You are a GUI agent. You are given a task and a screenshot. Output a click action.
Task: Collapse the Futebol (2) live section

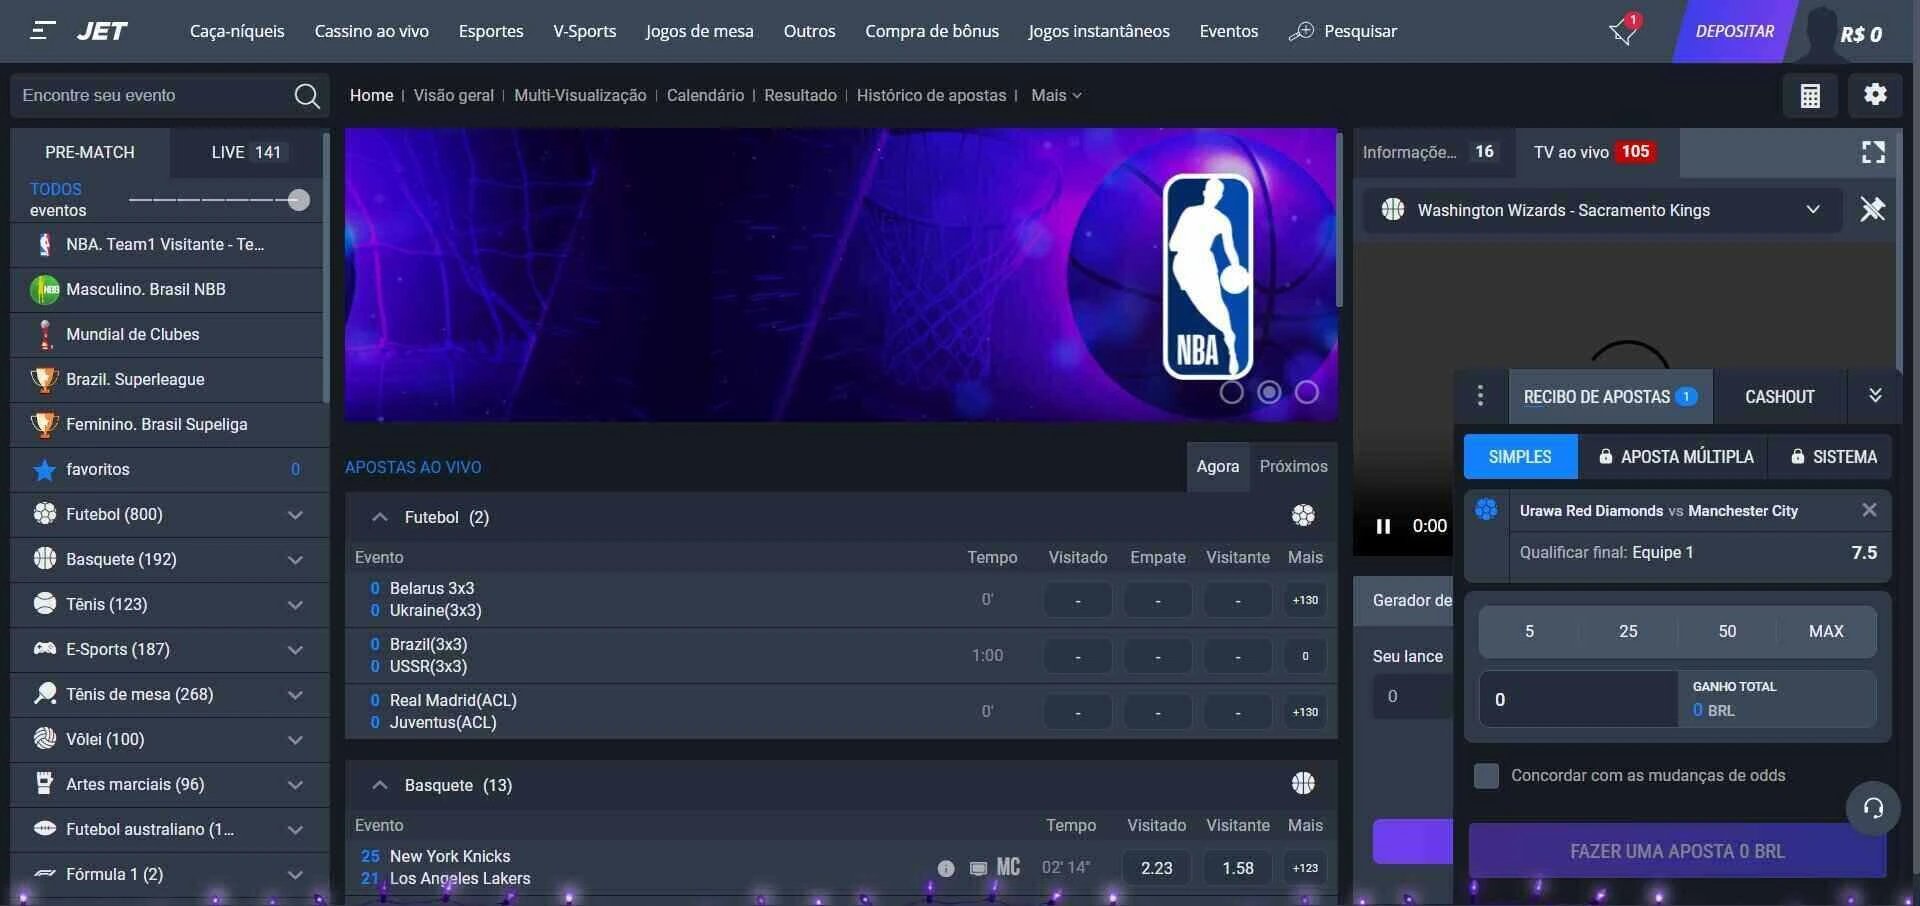379,517
